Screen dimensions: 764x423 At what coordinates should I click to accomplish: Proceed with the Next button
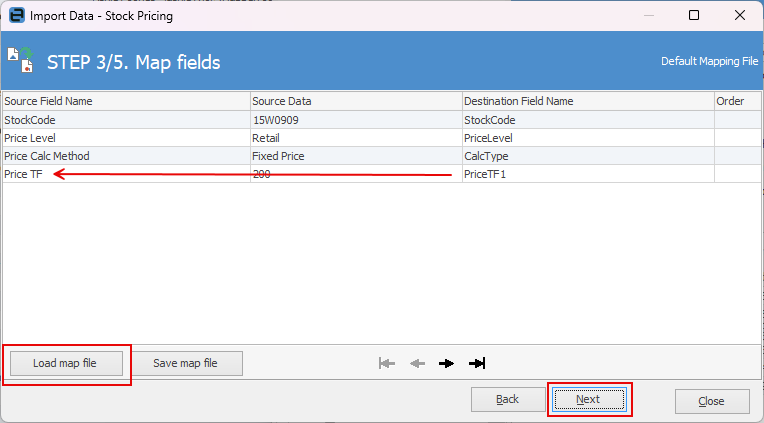coord(588,400)
